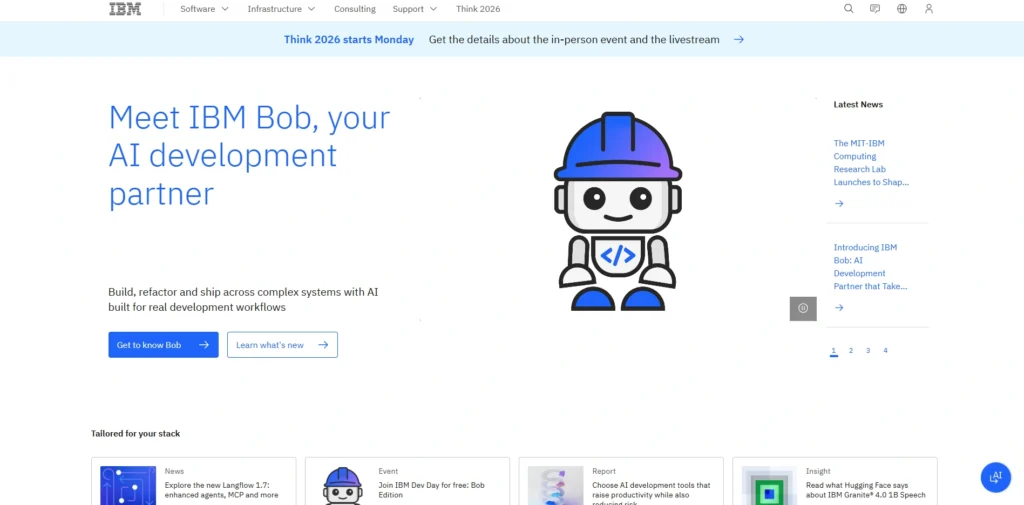Open the AI assistant floating button
1024x505 pixels.
(995, 477)
